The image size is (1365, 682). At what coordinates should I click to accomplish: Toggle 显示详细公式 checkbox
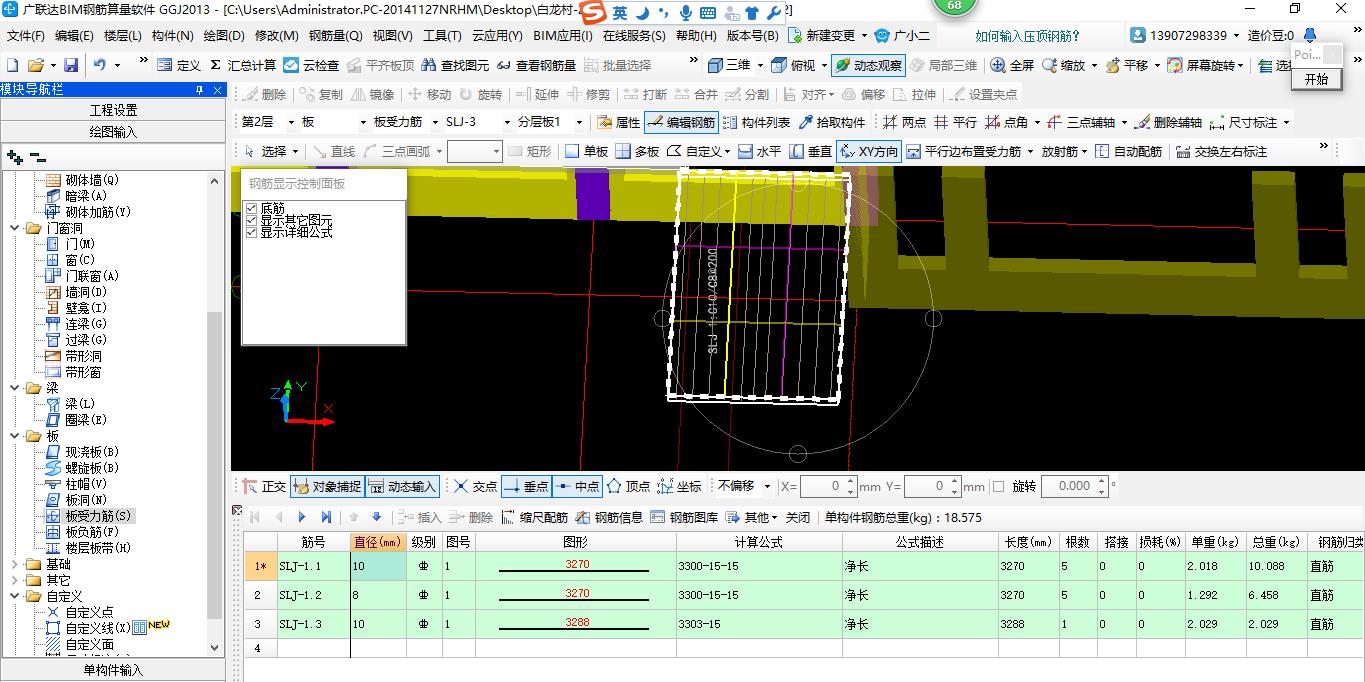point(252,232)
